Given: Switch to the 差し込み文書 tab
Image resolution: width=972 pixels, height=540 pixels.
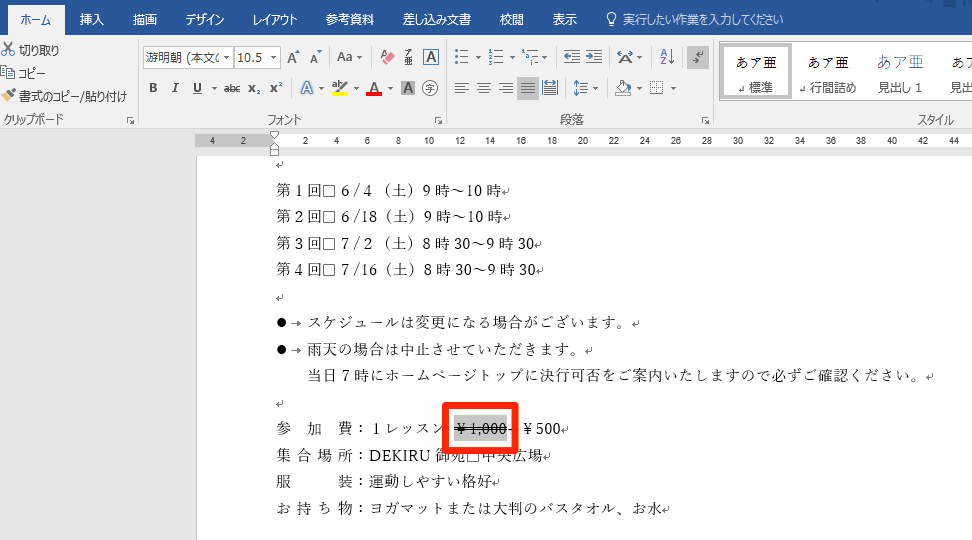Looking at the screenshot, I should [x=436, y=20].
